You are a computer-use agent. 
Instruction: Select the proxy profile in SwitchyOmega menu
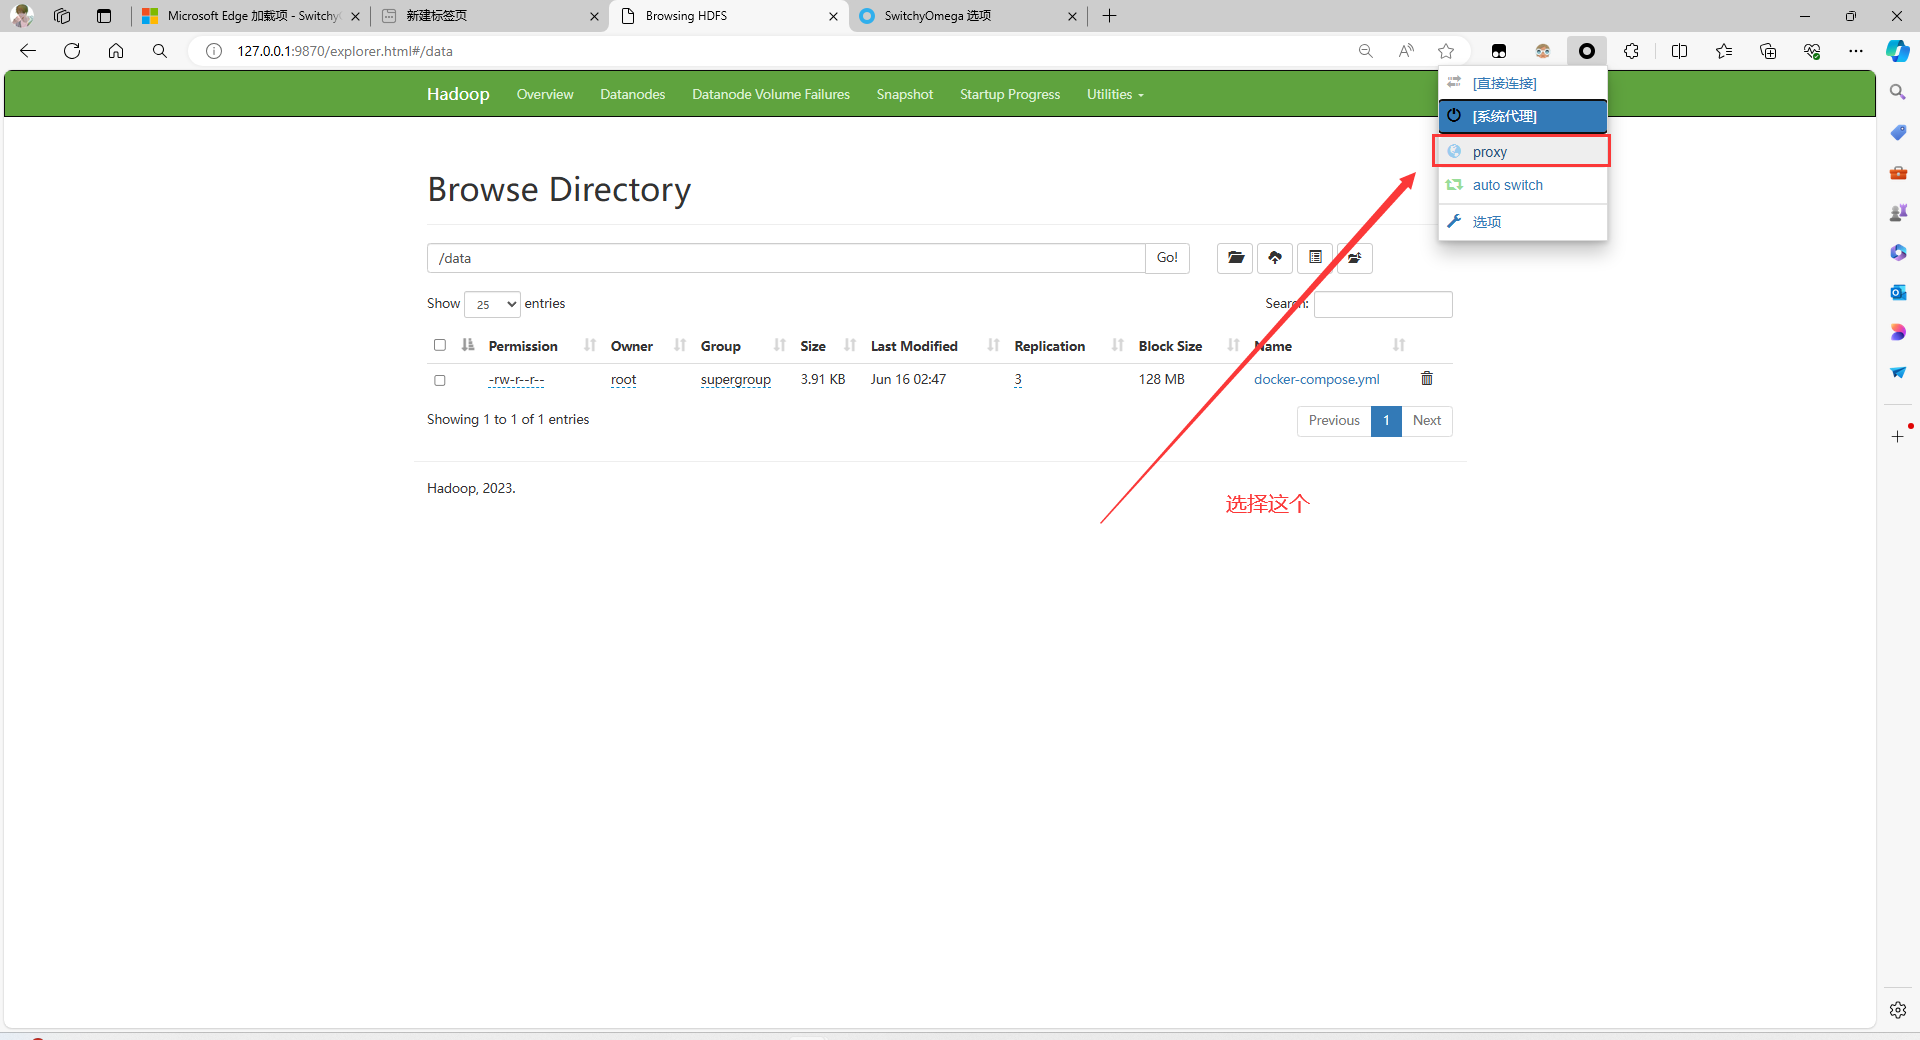1522,151
